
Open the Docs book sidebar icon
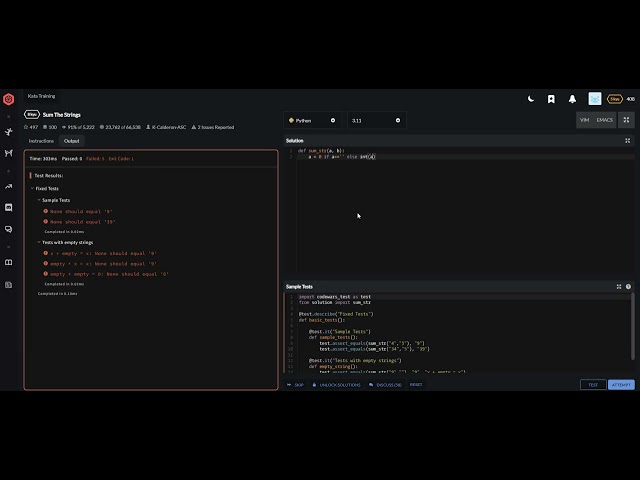coord(9,262)
